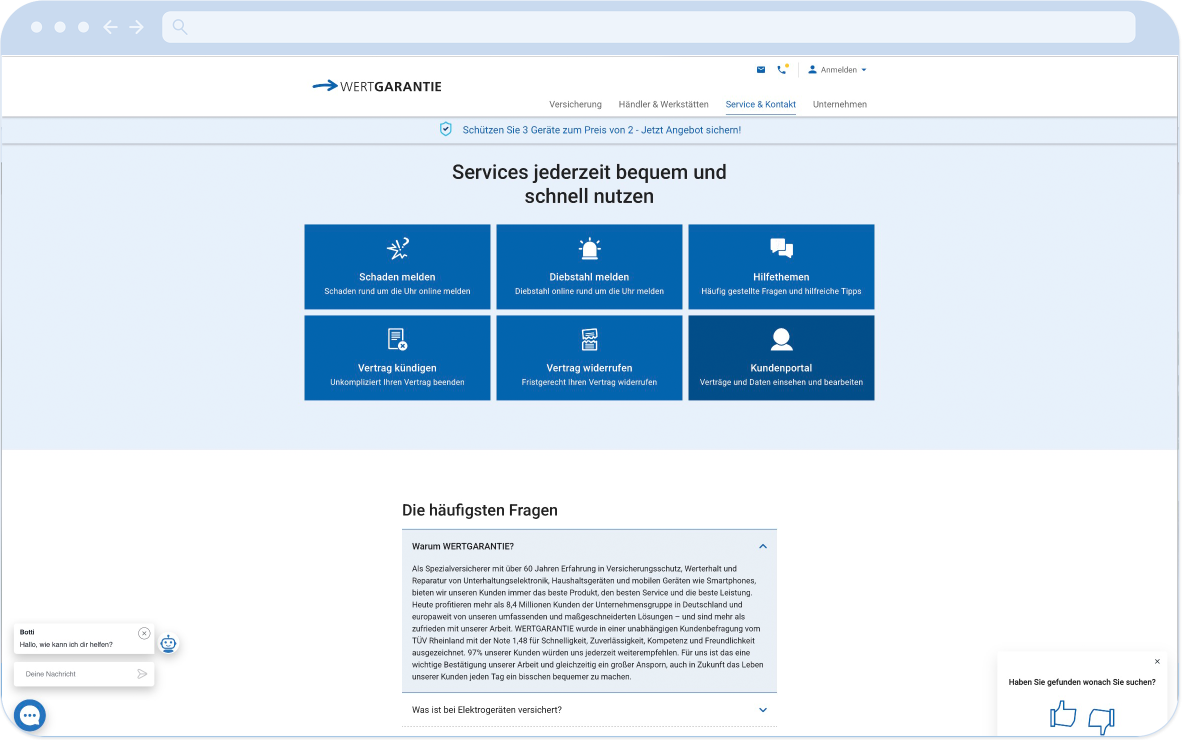Image resolution: width=1184 pixels, height=740 pixels.
Task: Focus the Deine Nachricht message field
Action: (84, 674)
